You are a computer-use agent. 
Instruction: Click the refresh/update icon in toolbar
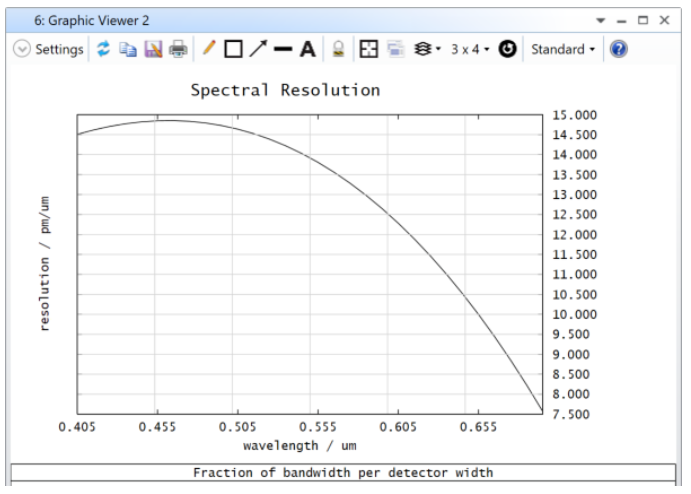pos(103,49)
